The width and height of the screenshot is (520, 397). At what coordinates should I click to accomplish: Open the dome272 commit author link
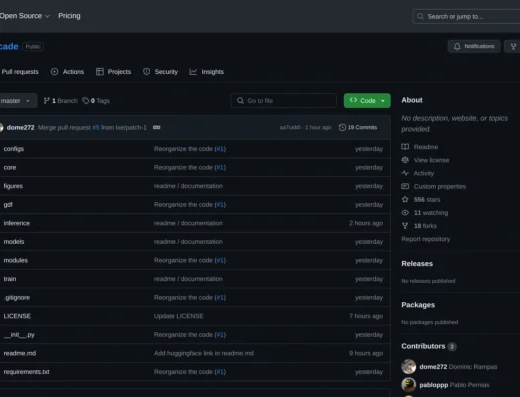[x=20, y=127]
